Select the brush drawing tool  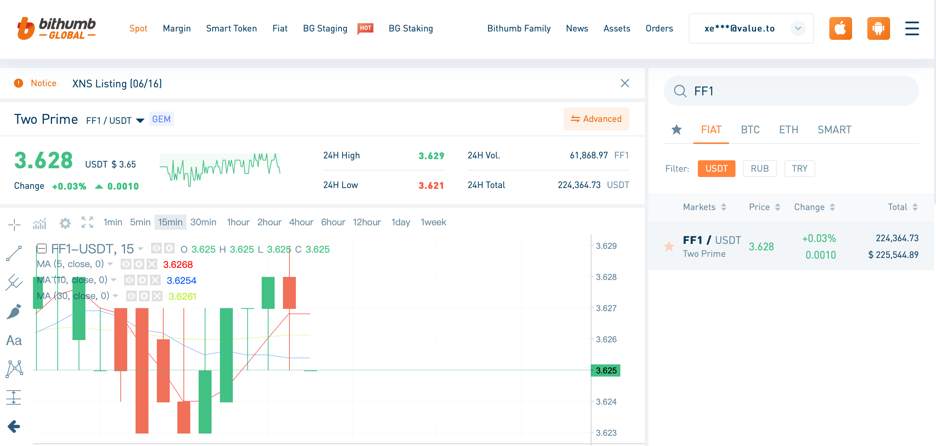(x=14, y=311)
